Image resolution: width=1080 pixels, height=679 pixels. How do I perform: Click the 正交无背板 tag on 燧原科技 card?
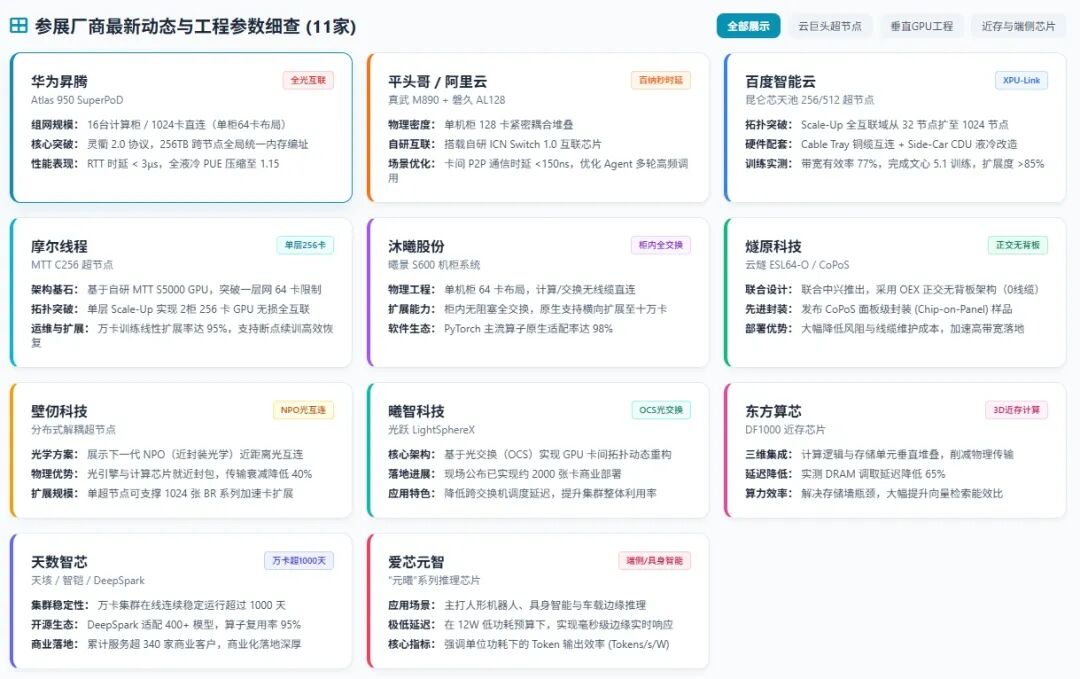click(1017, 244)
